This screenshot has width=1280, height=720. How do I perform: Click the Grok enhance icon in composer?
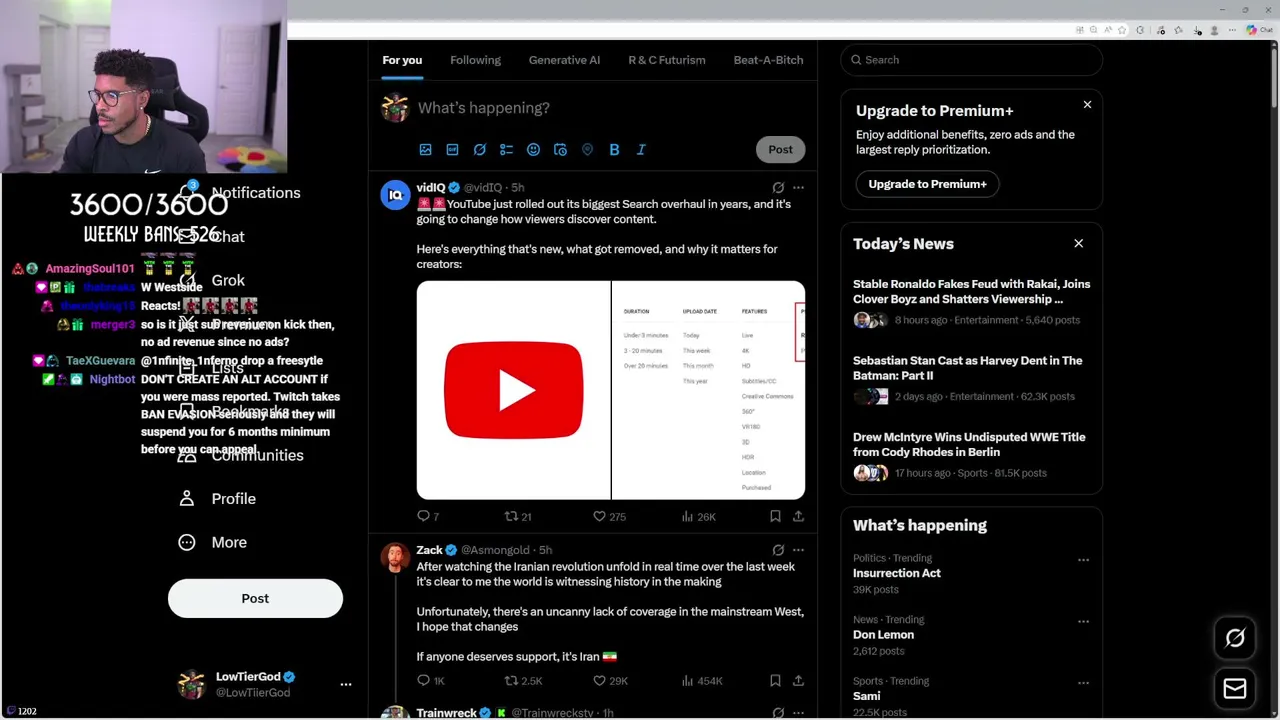pyautogui.click(x=479, y=149)
